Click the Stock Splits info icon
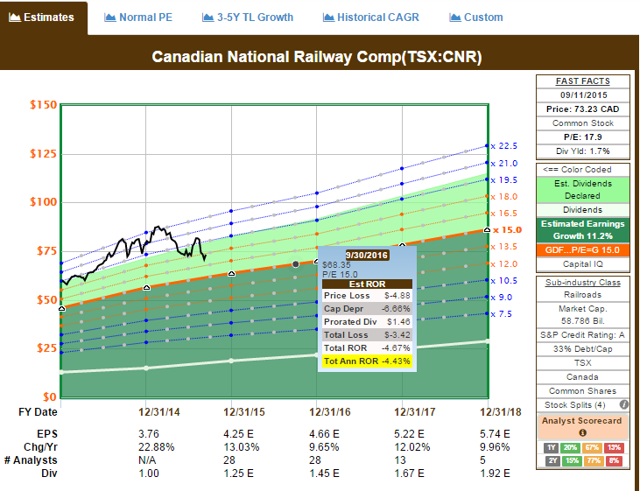The width and height of the screenshot is (640, 491). click(624, 404)
